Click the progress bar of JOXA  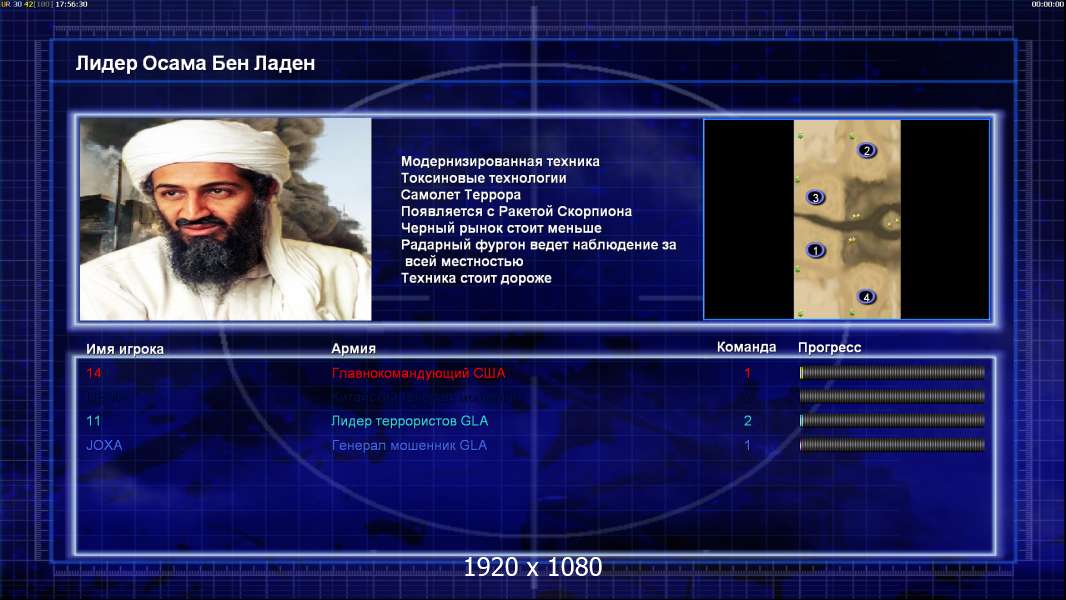[x=892, y=445]
